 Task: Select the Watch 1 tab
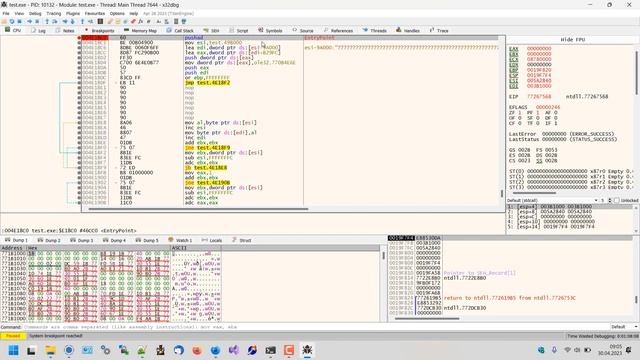coord(180,240)
